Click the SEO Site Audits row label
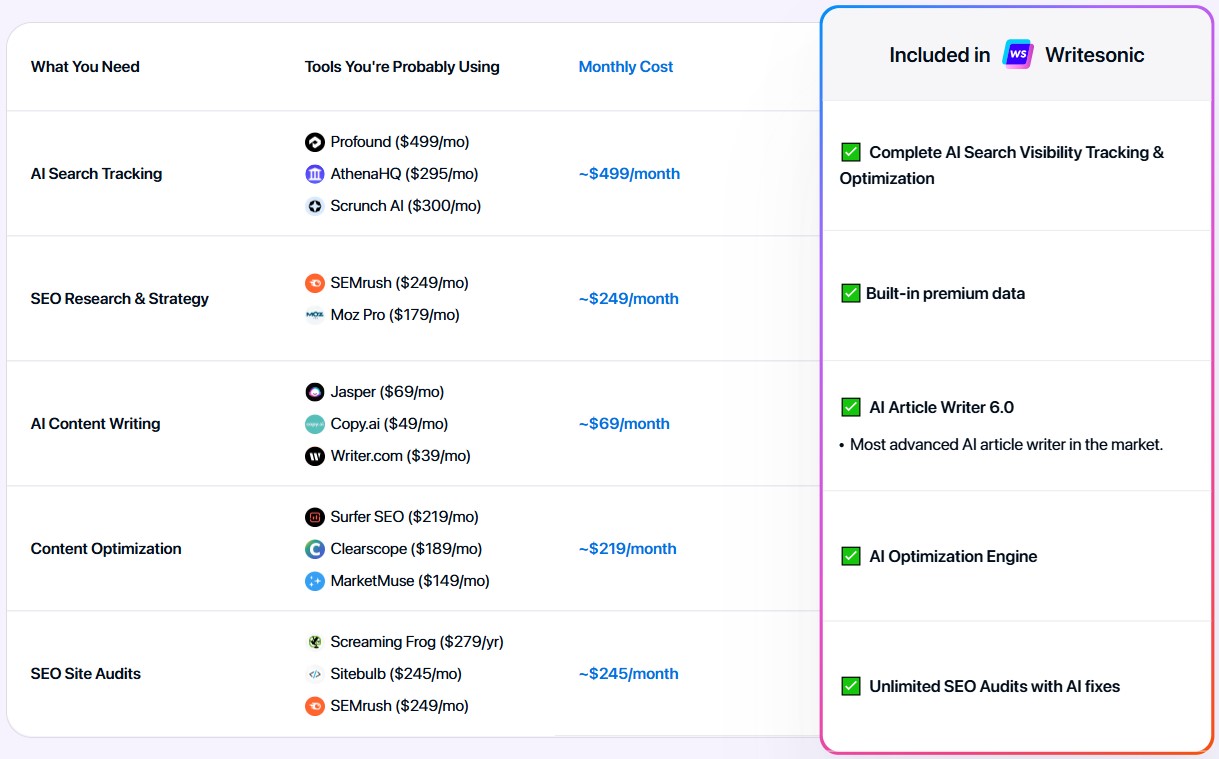1219x759 pixels. tap(86, 674)
